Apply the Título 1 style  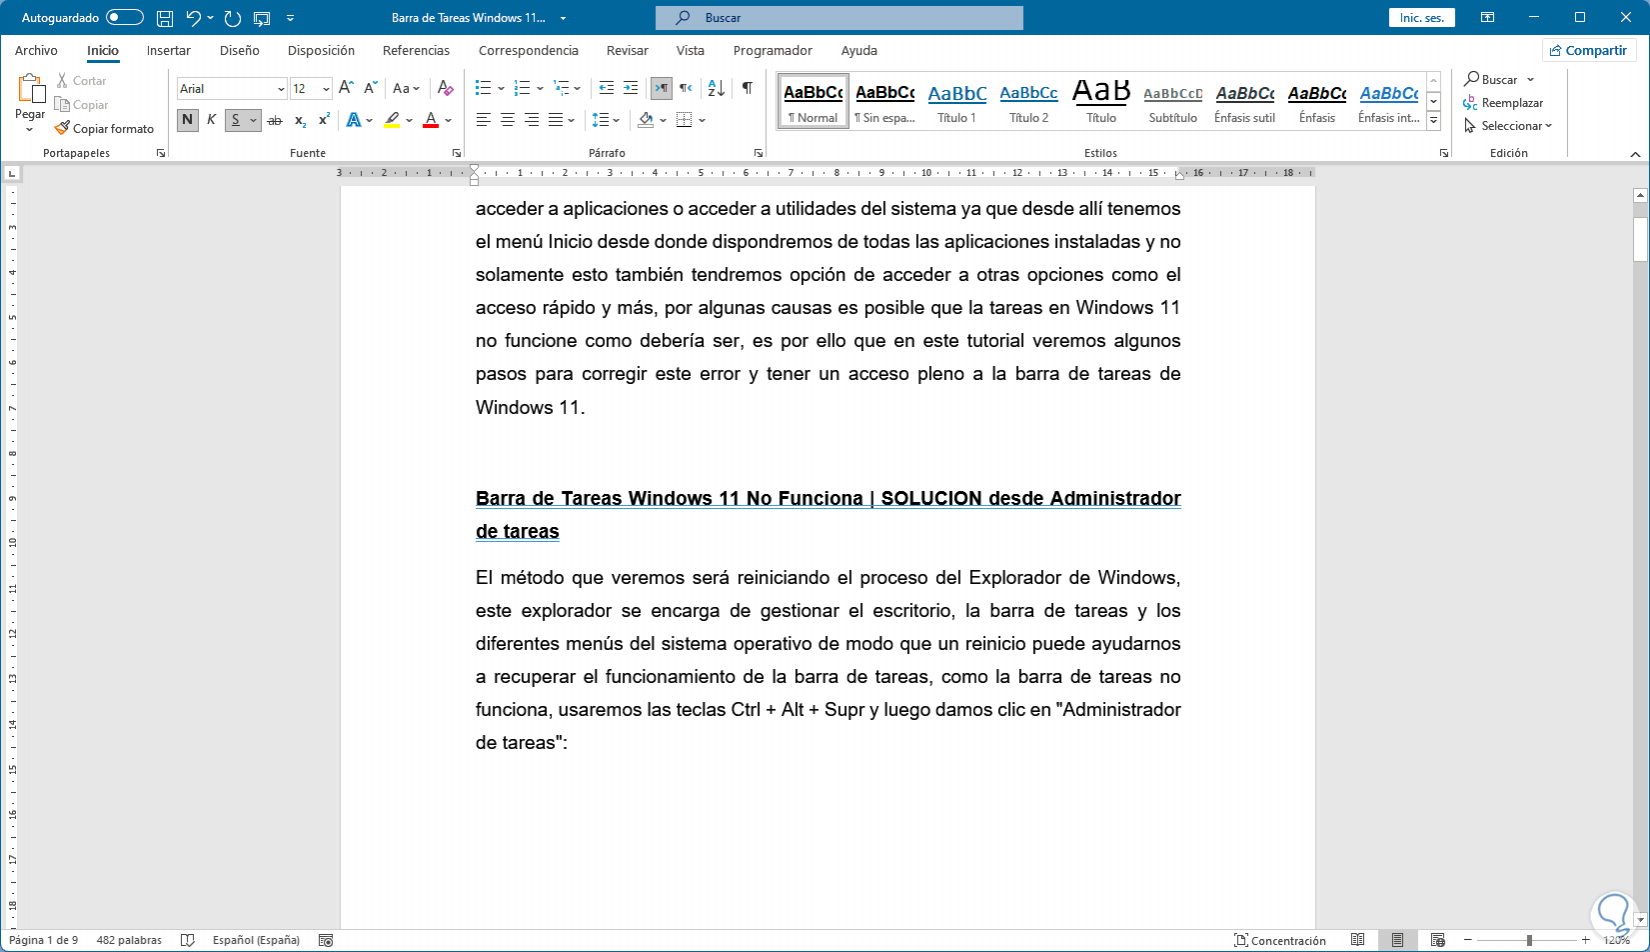pos(957,101)
